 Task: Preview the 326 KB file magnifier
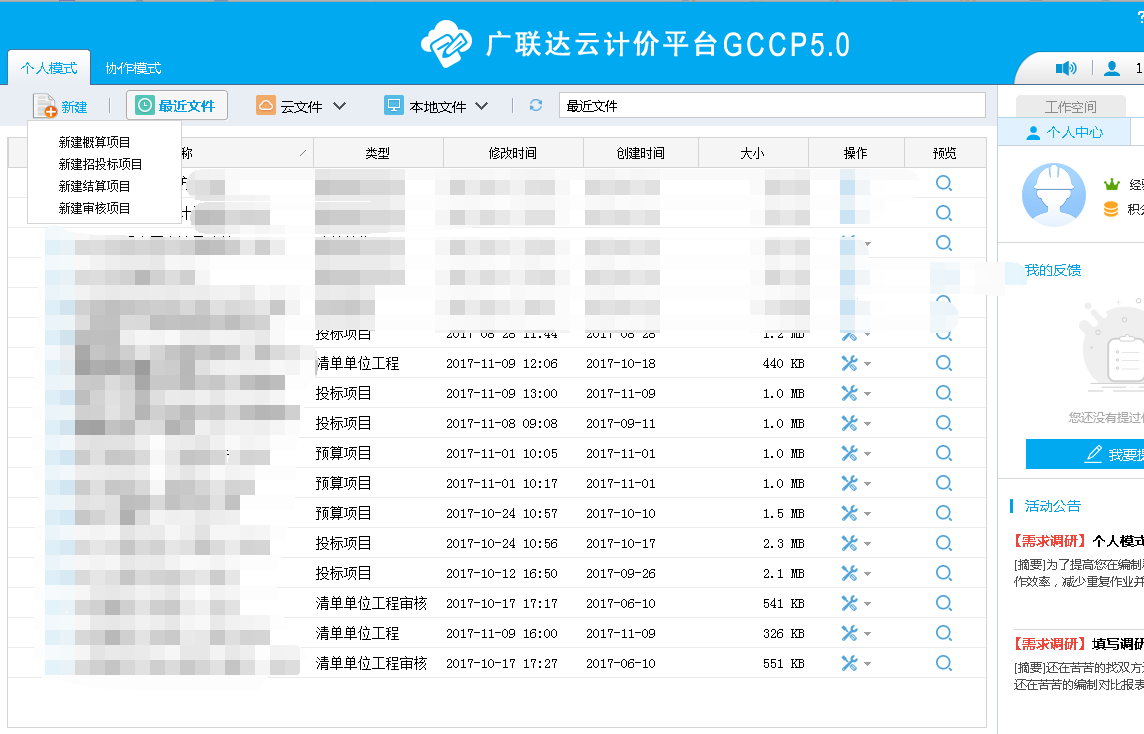point(944,633)
